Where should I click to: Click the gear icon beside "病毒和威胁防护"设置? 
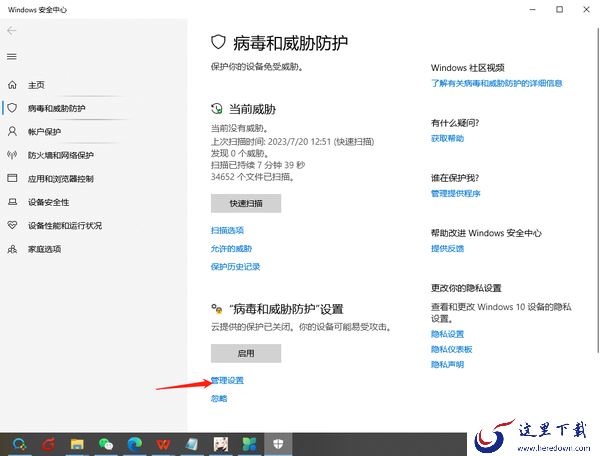tap(217, 308)
